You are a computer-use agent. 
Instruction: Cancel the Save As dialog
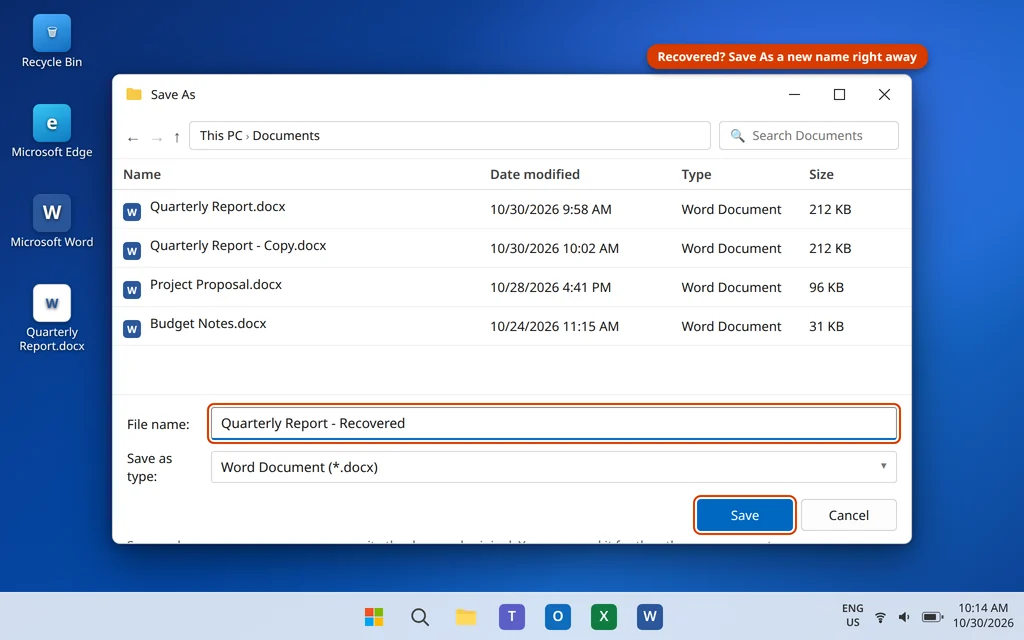coord(848,515)
